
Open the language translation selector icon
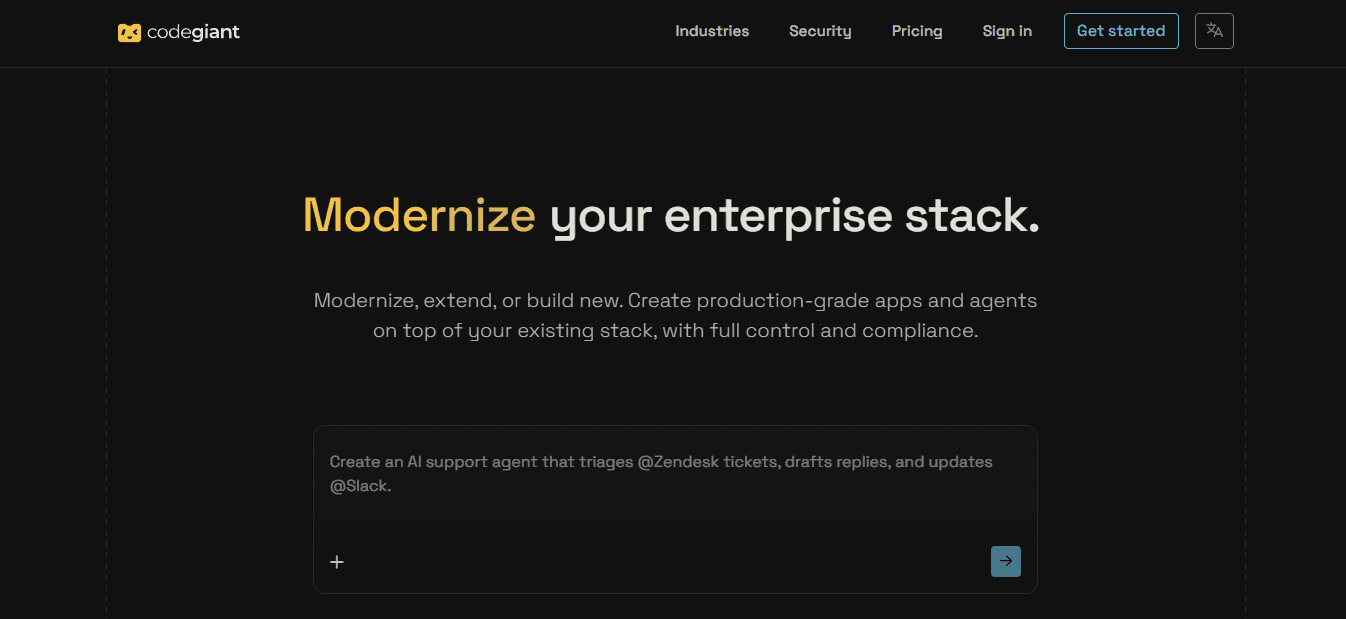point(1214,31)
